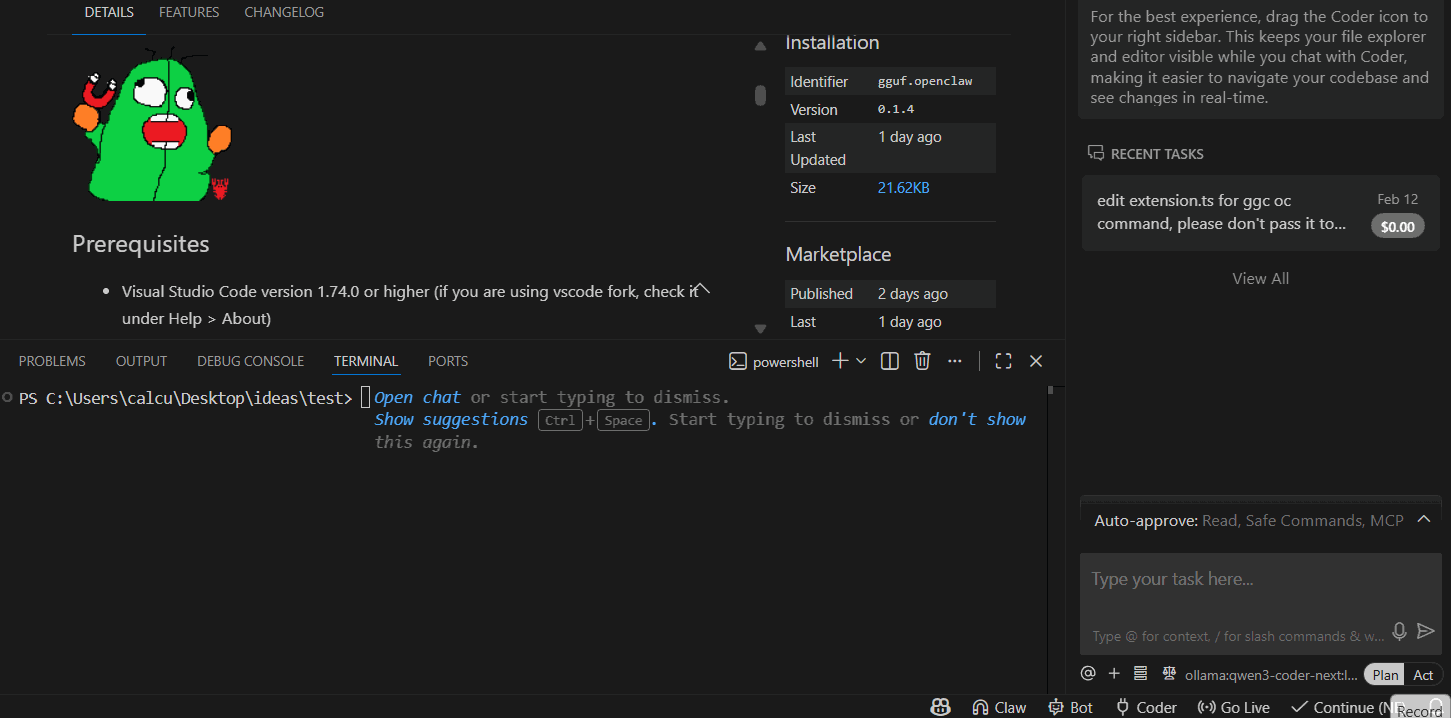Split the terminal with the split icon

889,361
